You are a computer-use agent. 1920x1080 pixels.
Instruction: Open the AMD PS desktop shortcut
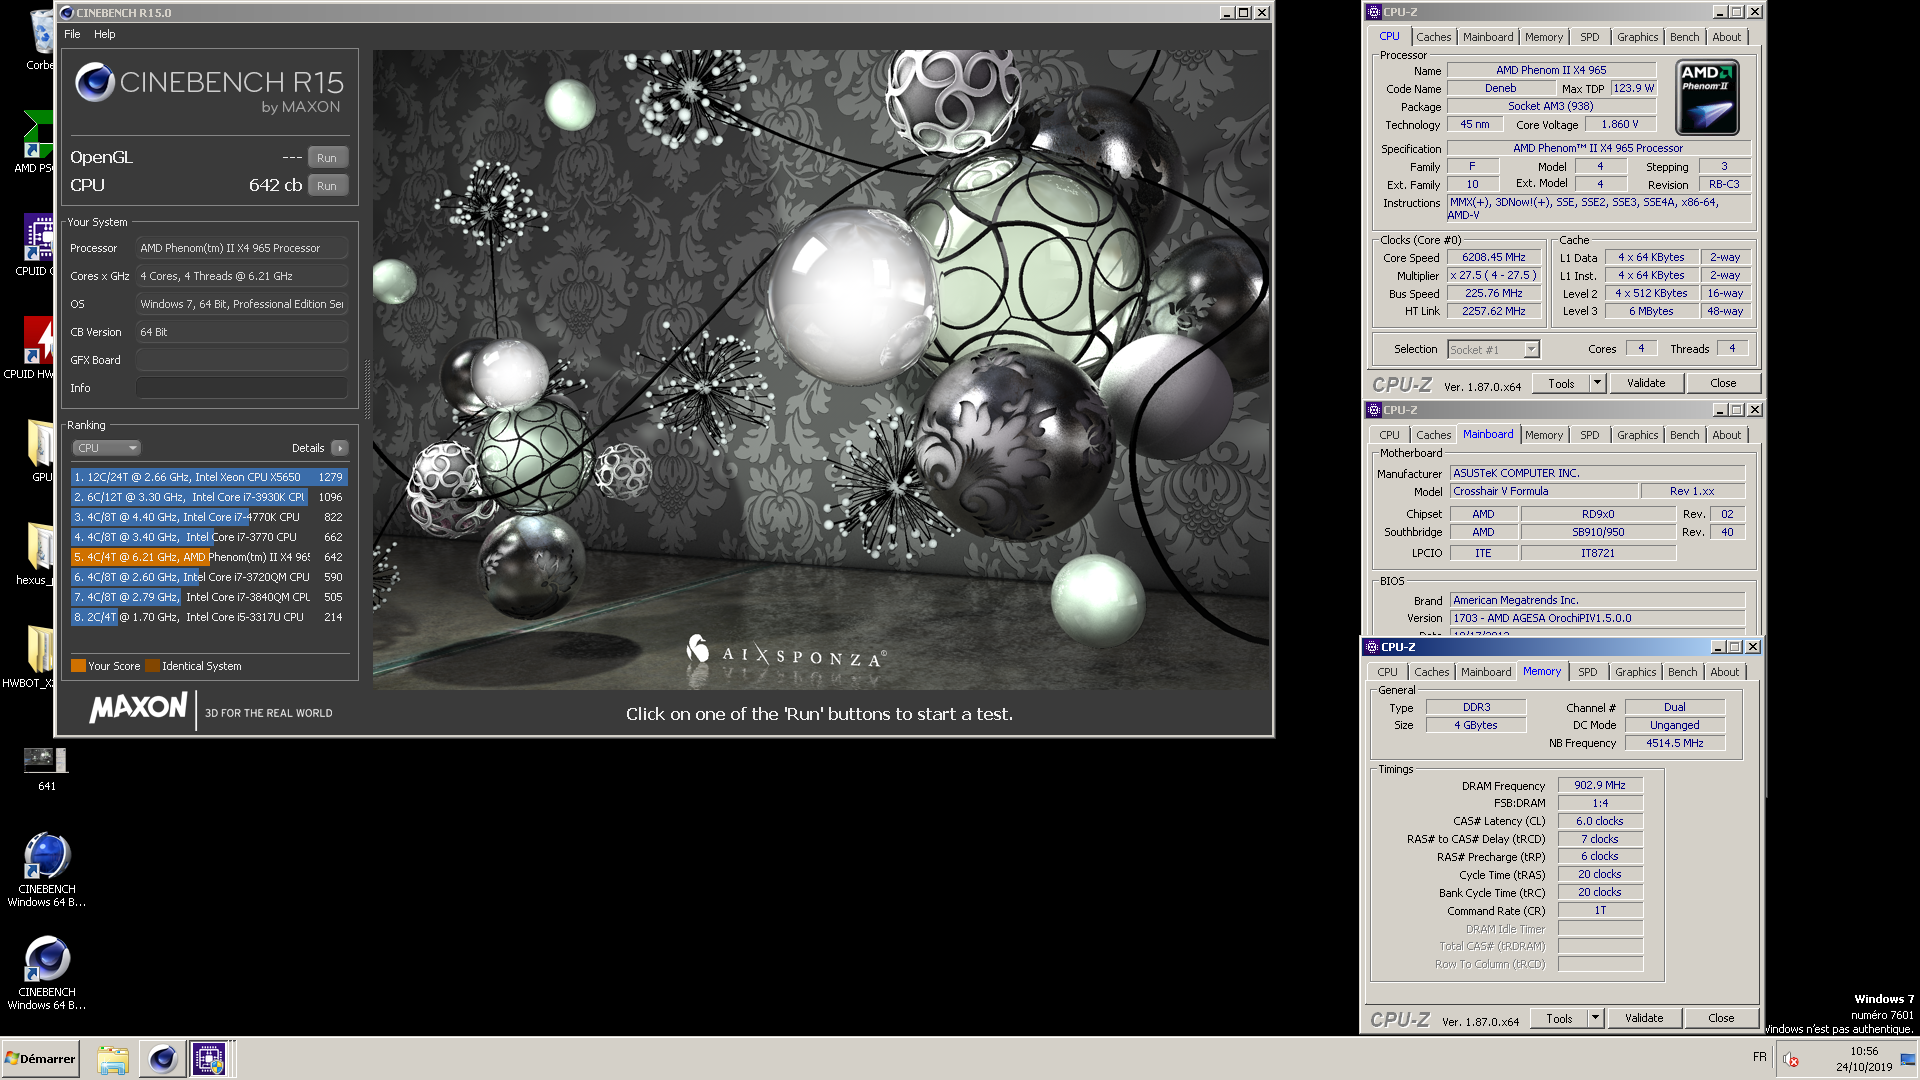(x=38, y=135)
